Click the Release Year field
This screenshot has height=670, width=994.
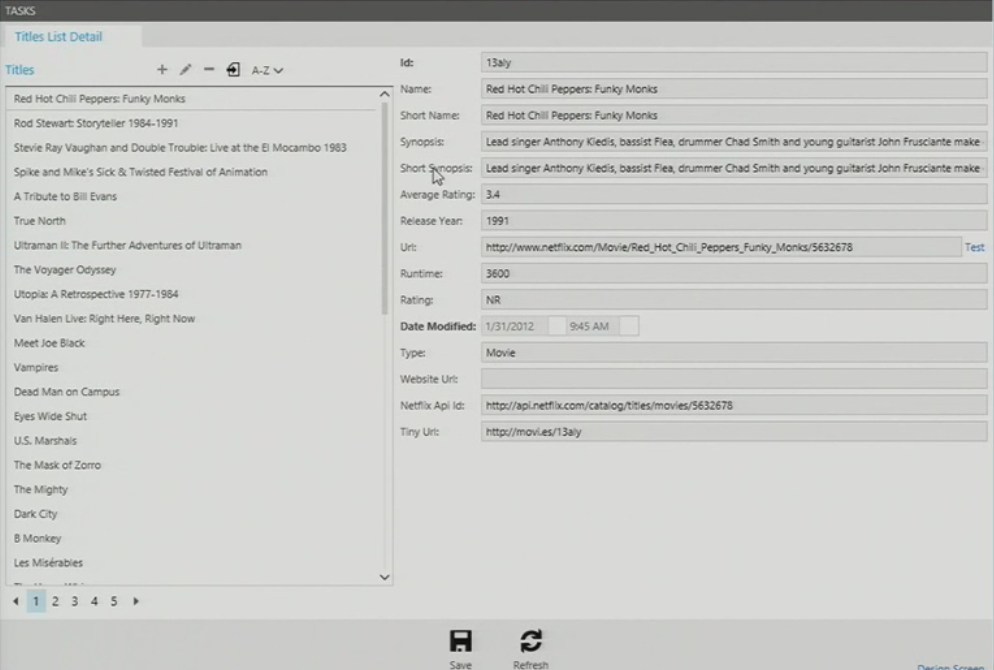pyautogui.click(x=733, y=221)
